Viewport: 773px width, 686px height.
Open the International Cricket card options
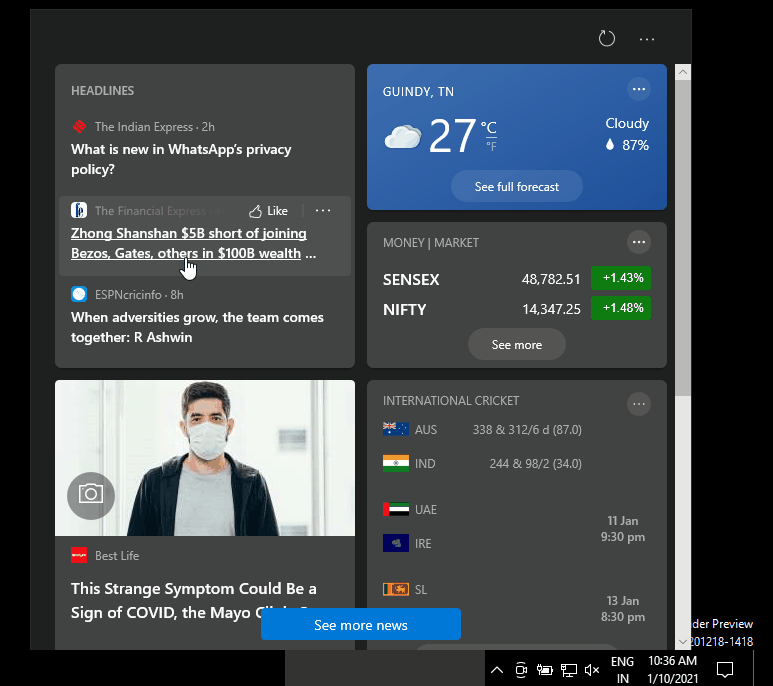(x=638, y=403)
